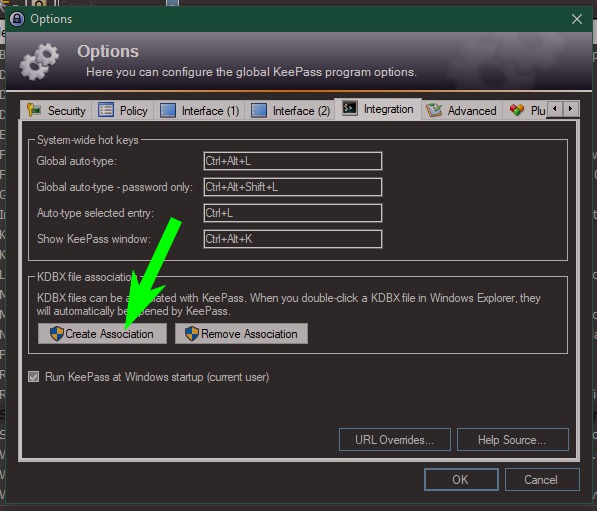Open the Help Source dialog

tap(512, 440)
